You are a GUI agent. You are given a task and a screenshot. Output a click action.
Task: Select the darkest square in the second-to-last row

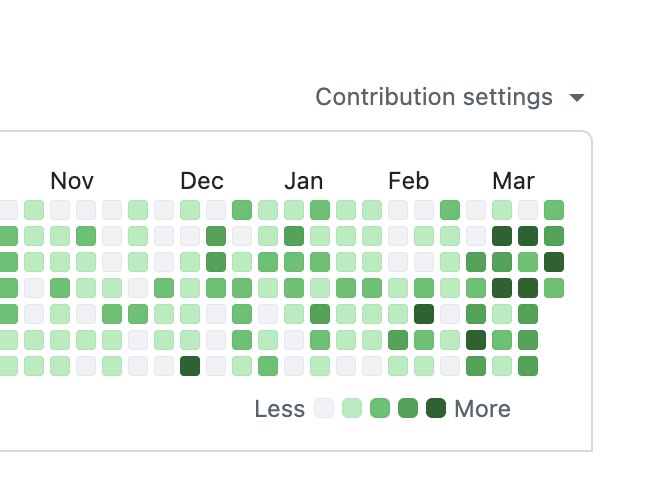coord(476,340)
